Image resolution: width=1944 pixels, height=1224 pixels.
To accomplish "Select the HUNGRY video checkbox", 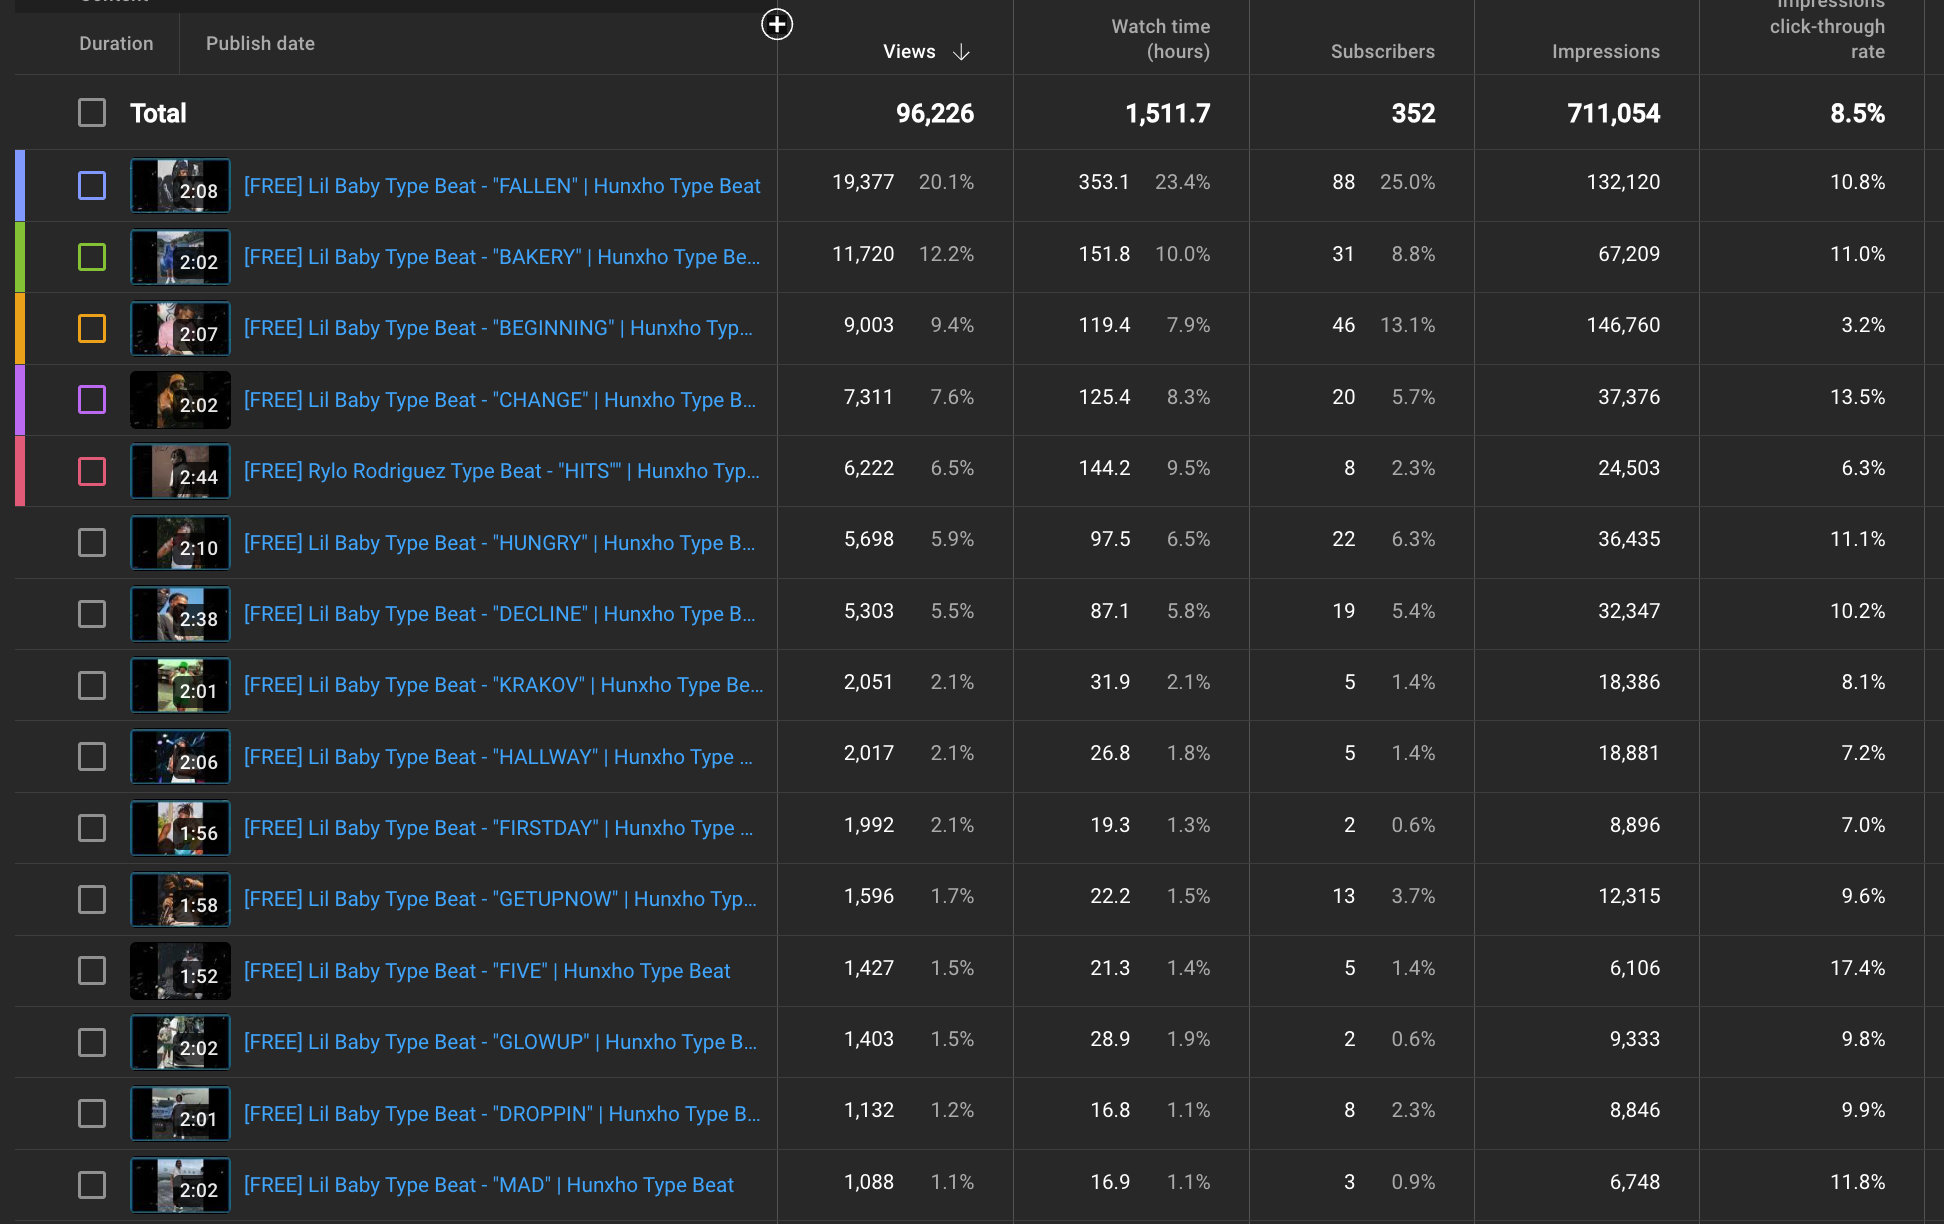I will [92, 543].
